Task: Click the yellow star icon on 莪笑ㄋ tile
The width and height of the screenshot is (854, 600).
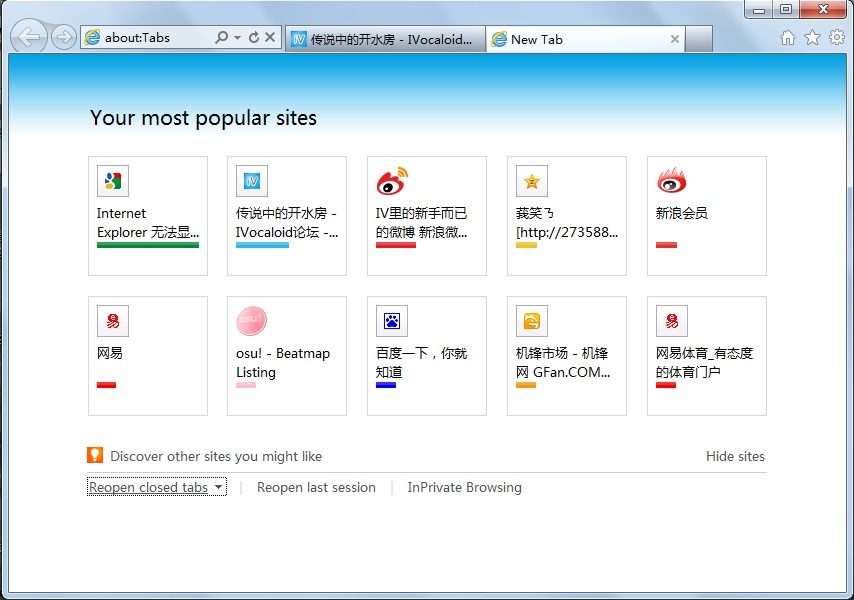Action: (532, 181)
